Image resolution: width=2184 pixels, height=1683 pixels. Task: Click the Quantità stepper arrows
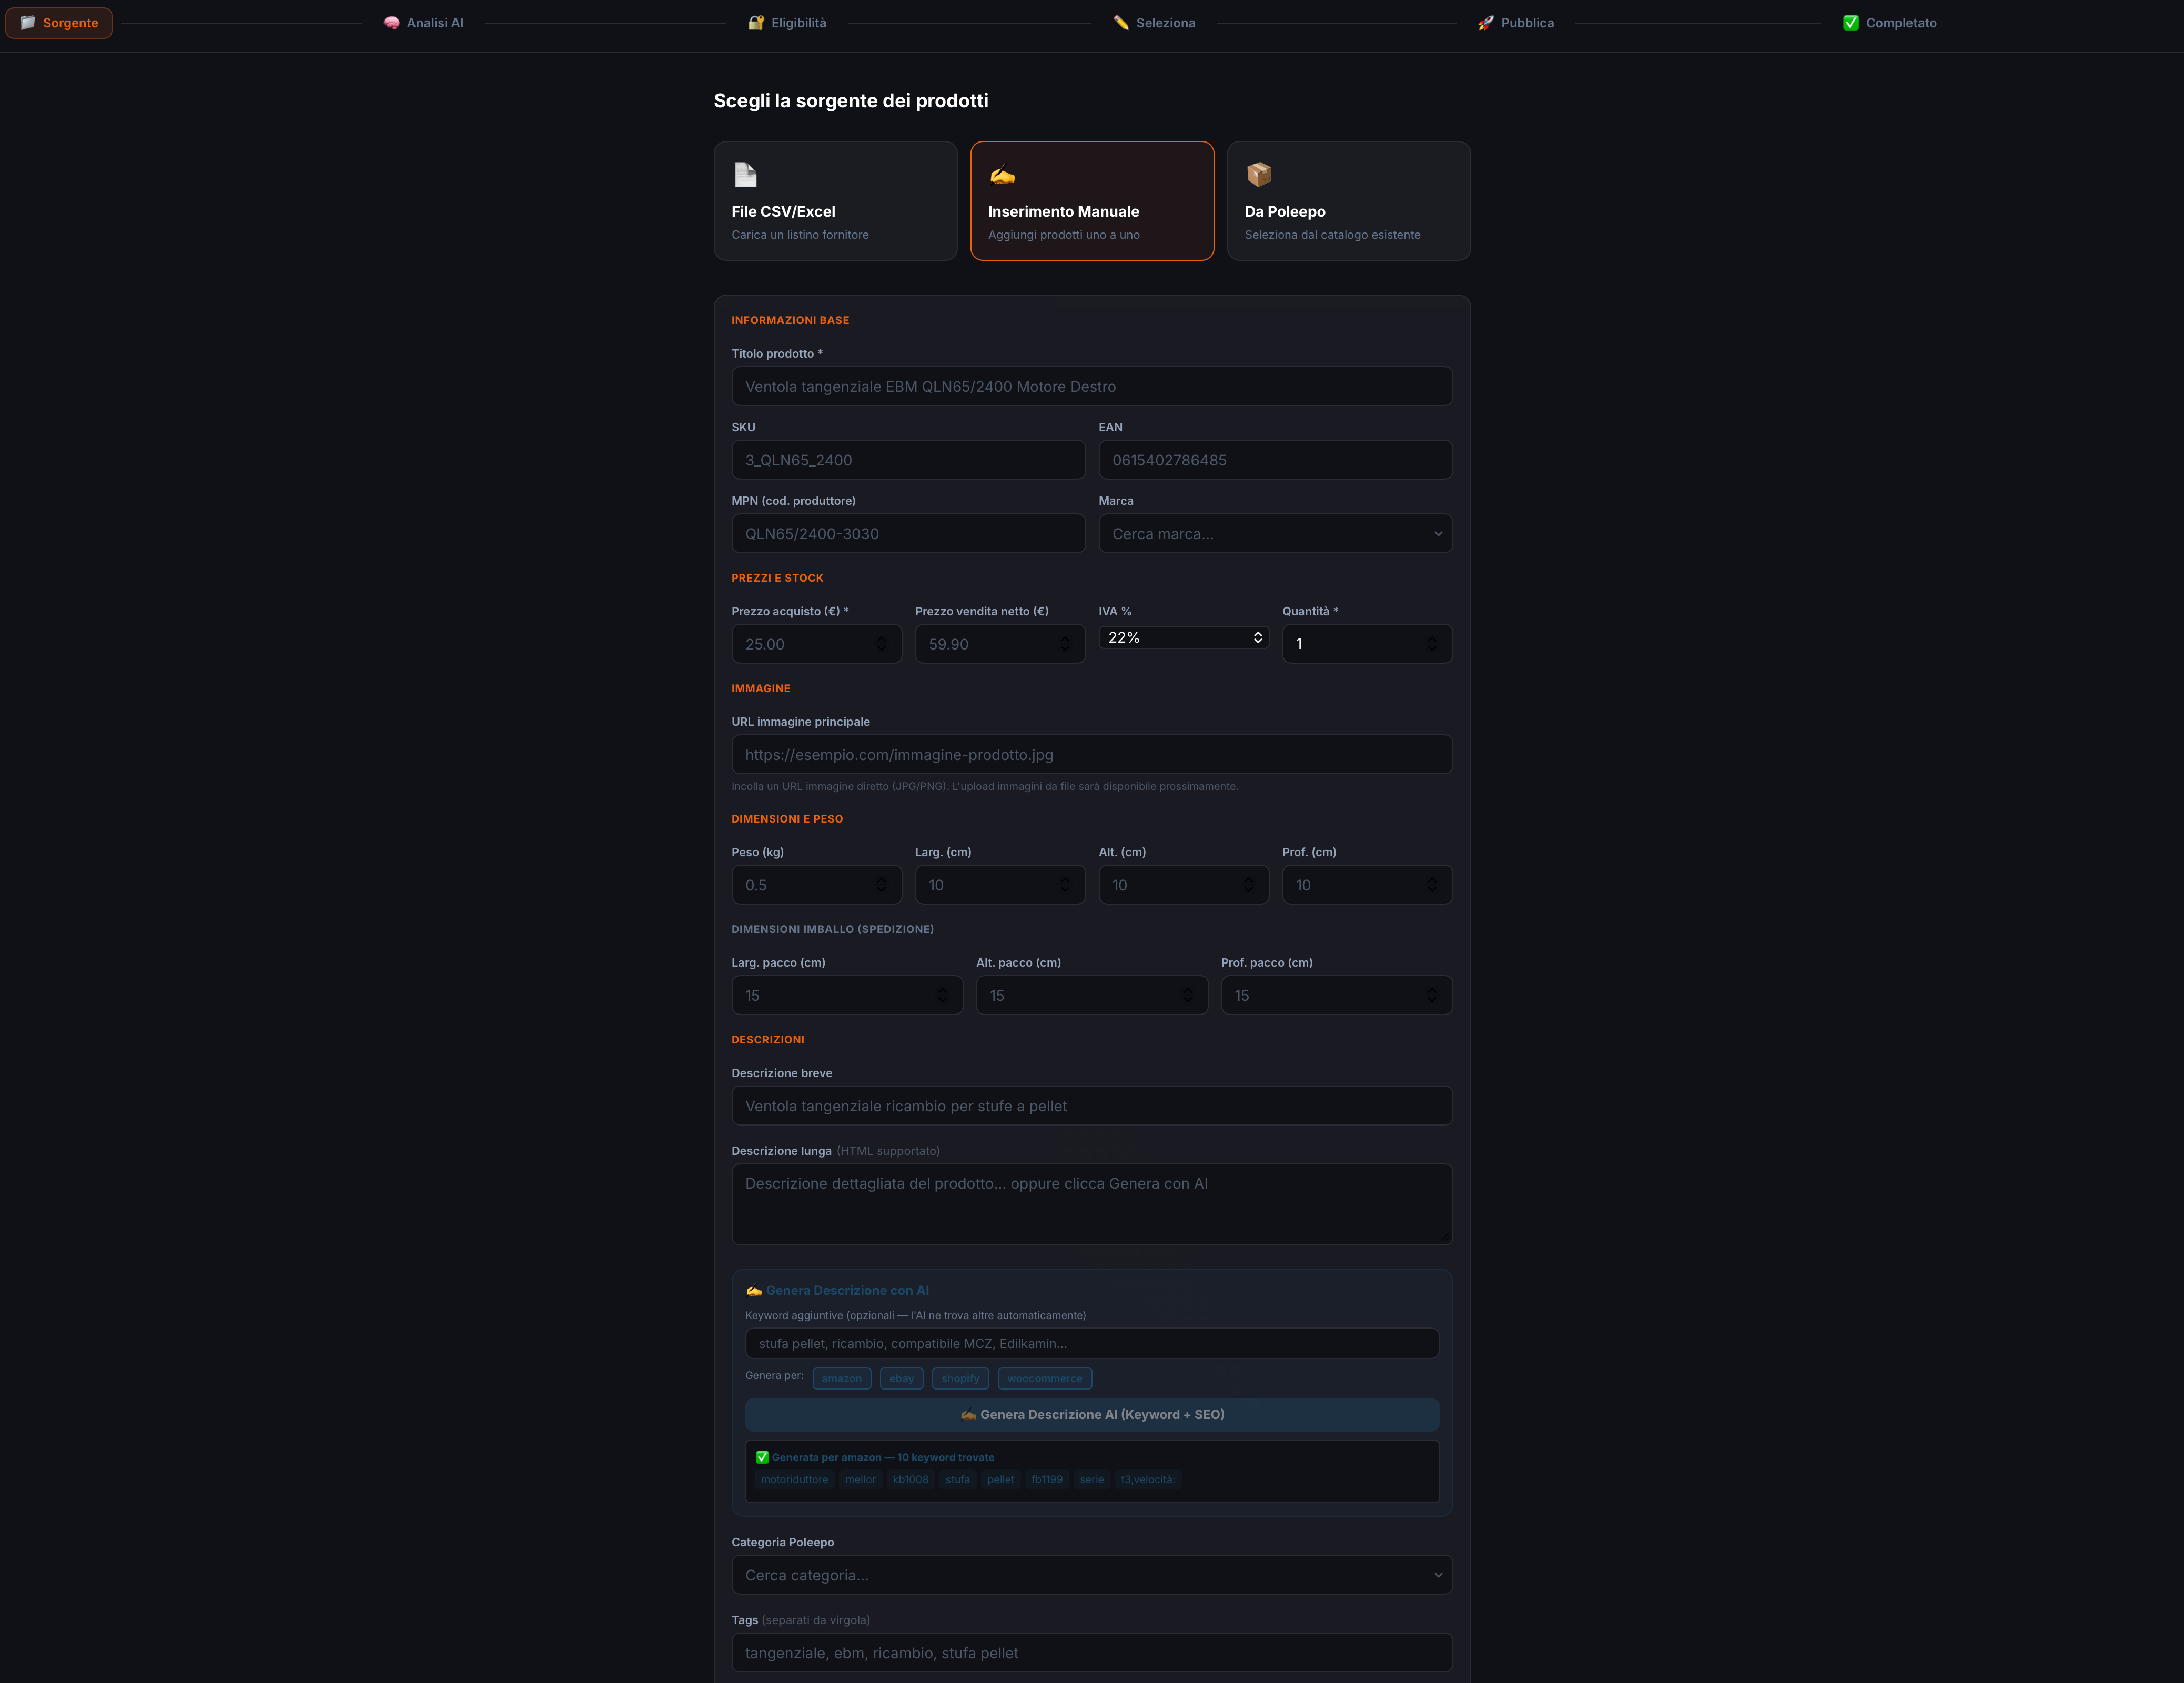pyautogui.click(x=1432, y=644)
